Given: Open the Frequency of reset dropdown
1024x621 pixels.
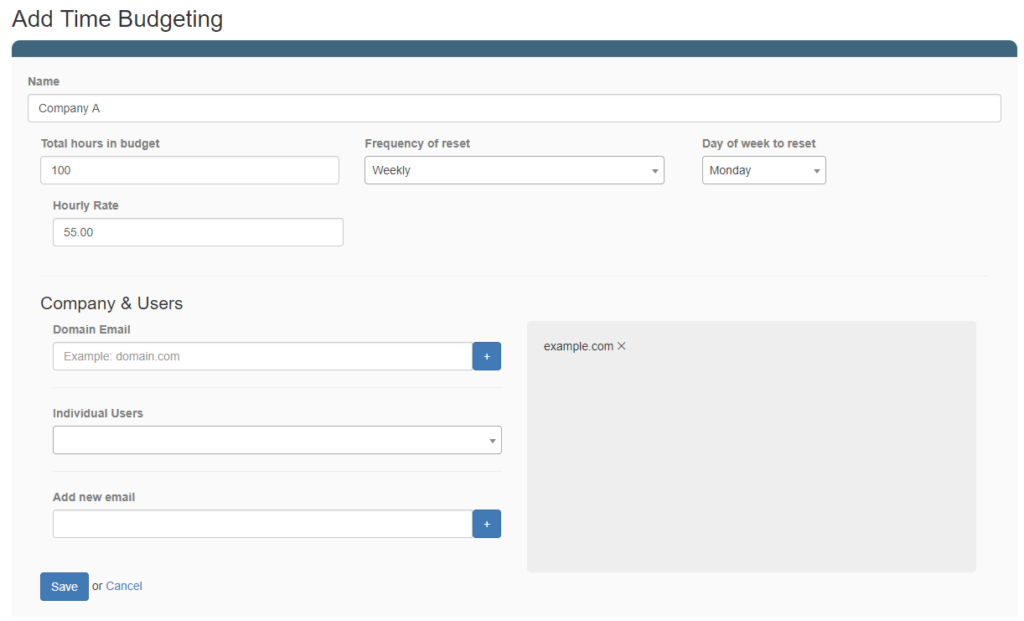Looking at the screenshot, I should (514, 170).
